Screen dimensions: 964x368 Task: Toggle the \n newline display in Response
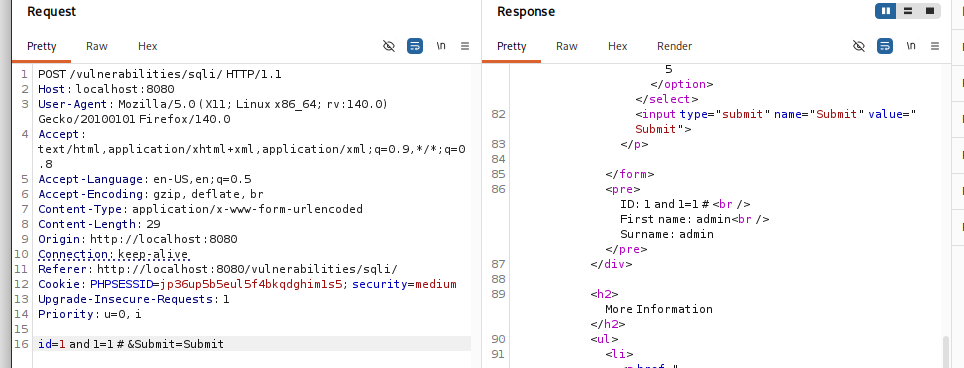click(x=911, y=46)
